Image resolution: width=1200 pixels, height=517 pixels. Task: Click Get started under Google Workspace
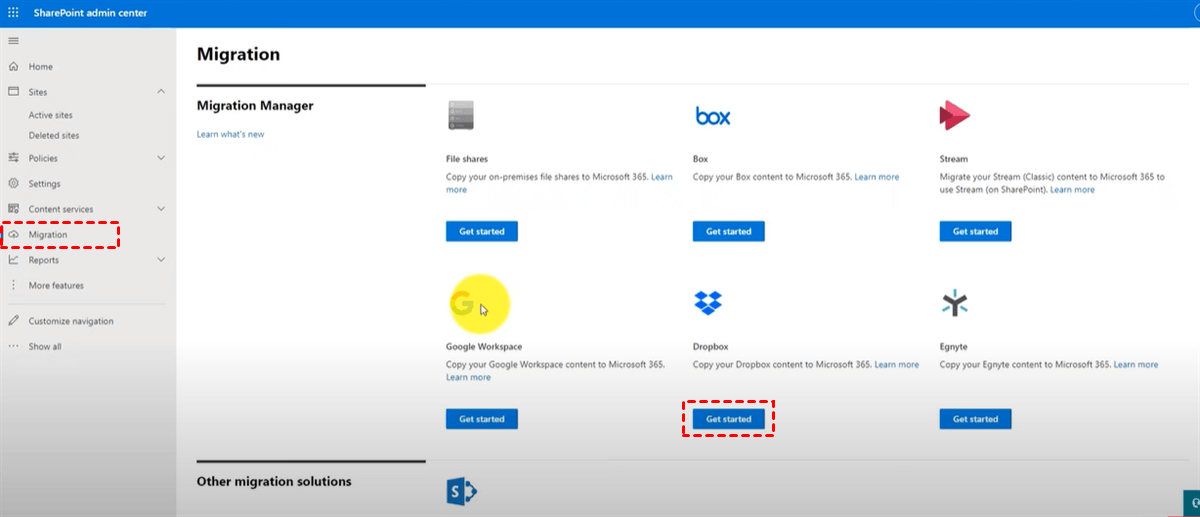point(481,419)
